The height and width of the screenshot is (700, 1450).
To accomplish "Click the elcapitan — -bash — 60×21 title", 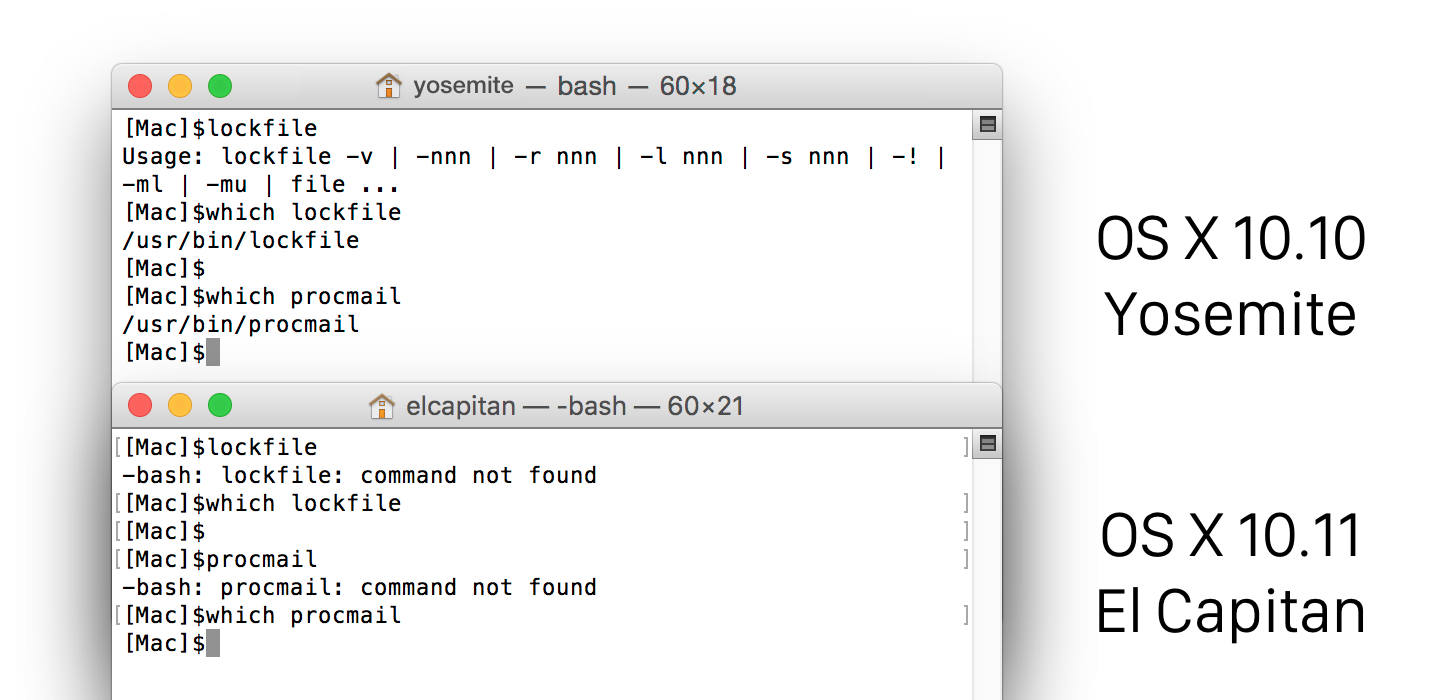I will click(x=574, y=406).
